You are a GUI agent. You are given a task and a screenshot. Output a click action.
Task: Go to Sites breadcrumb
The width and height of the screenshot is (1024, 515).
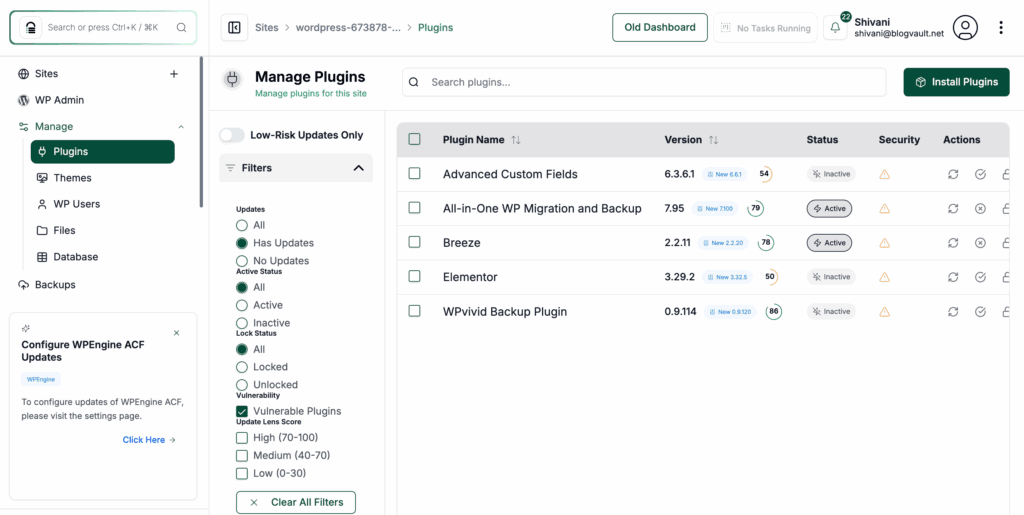click(x=266, y=27)
